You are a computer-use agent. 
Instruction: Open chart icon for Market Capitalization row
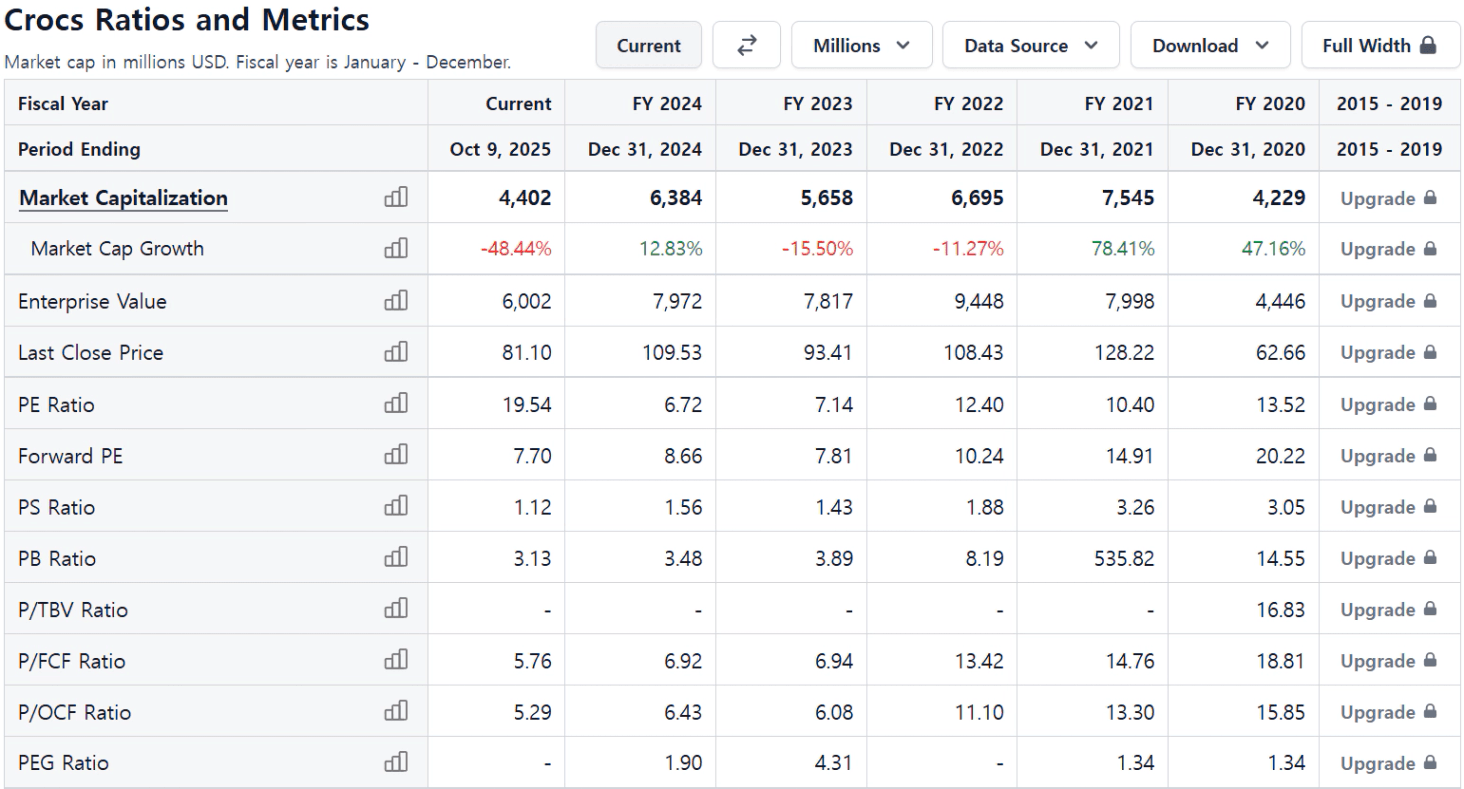click(397, 198)
